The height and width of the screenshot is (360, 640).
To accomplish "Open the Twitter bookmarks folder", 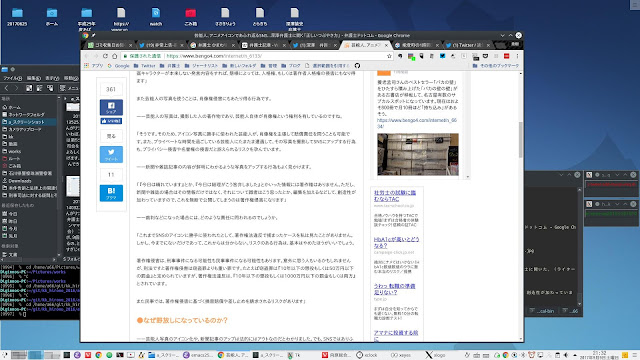I will pyautogui.click(x=145, y=65).
